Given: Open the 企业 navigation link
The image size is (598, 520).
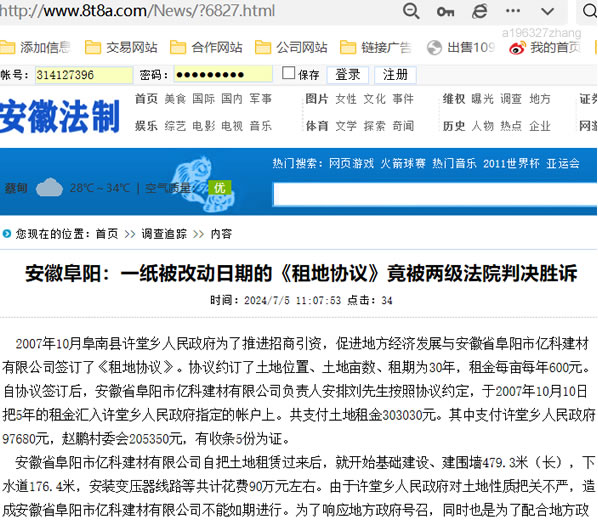Looking at the screenshot, I should (x=540, y=126).
